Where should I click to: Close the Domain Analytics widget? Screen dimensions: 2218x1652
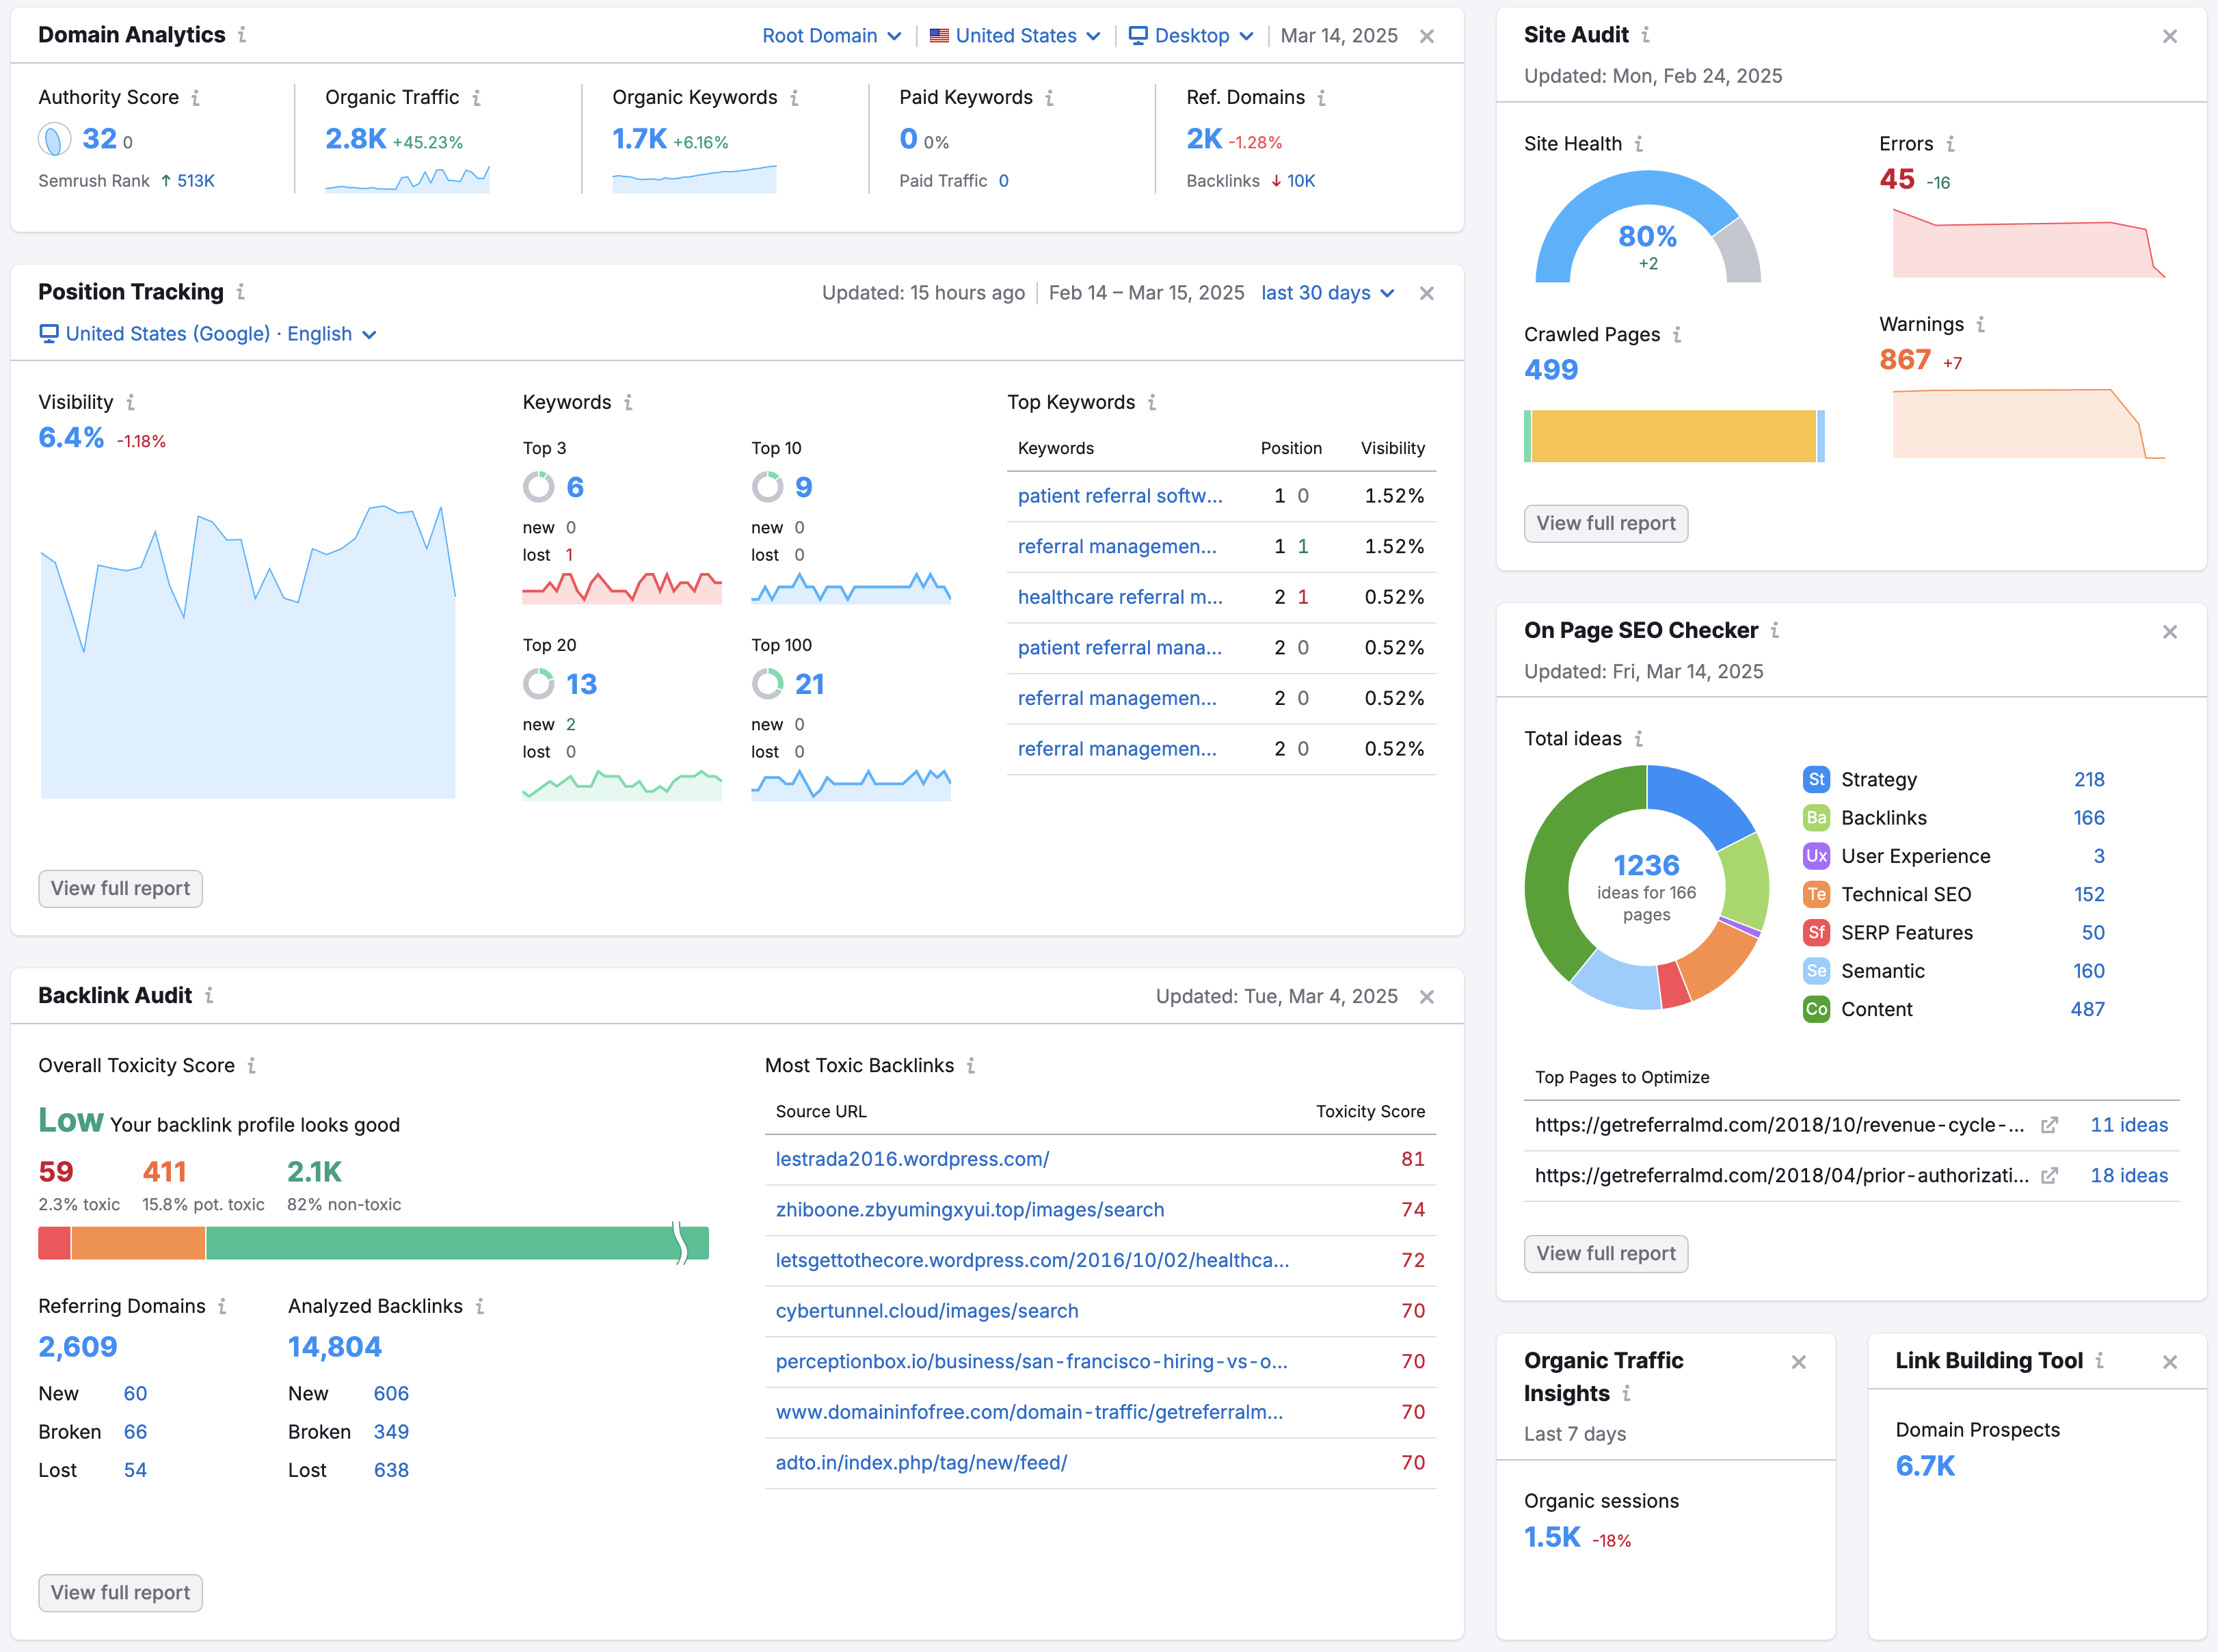click(x=1427, y=36)
